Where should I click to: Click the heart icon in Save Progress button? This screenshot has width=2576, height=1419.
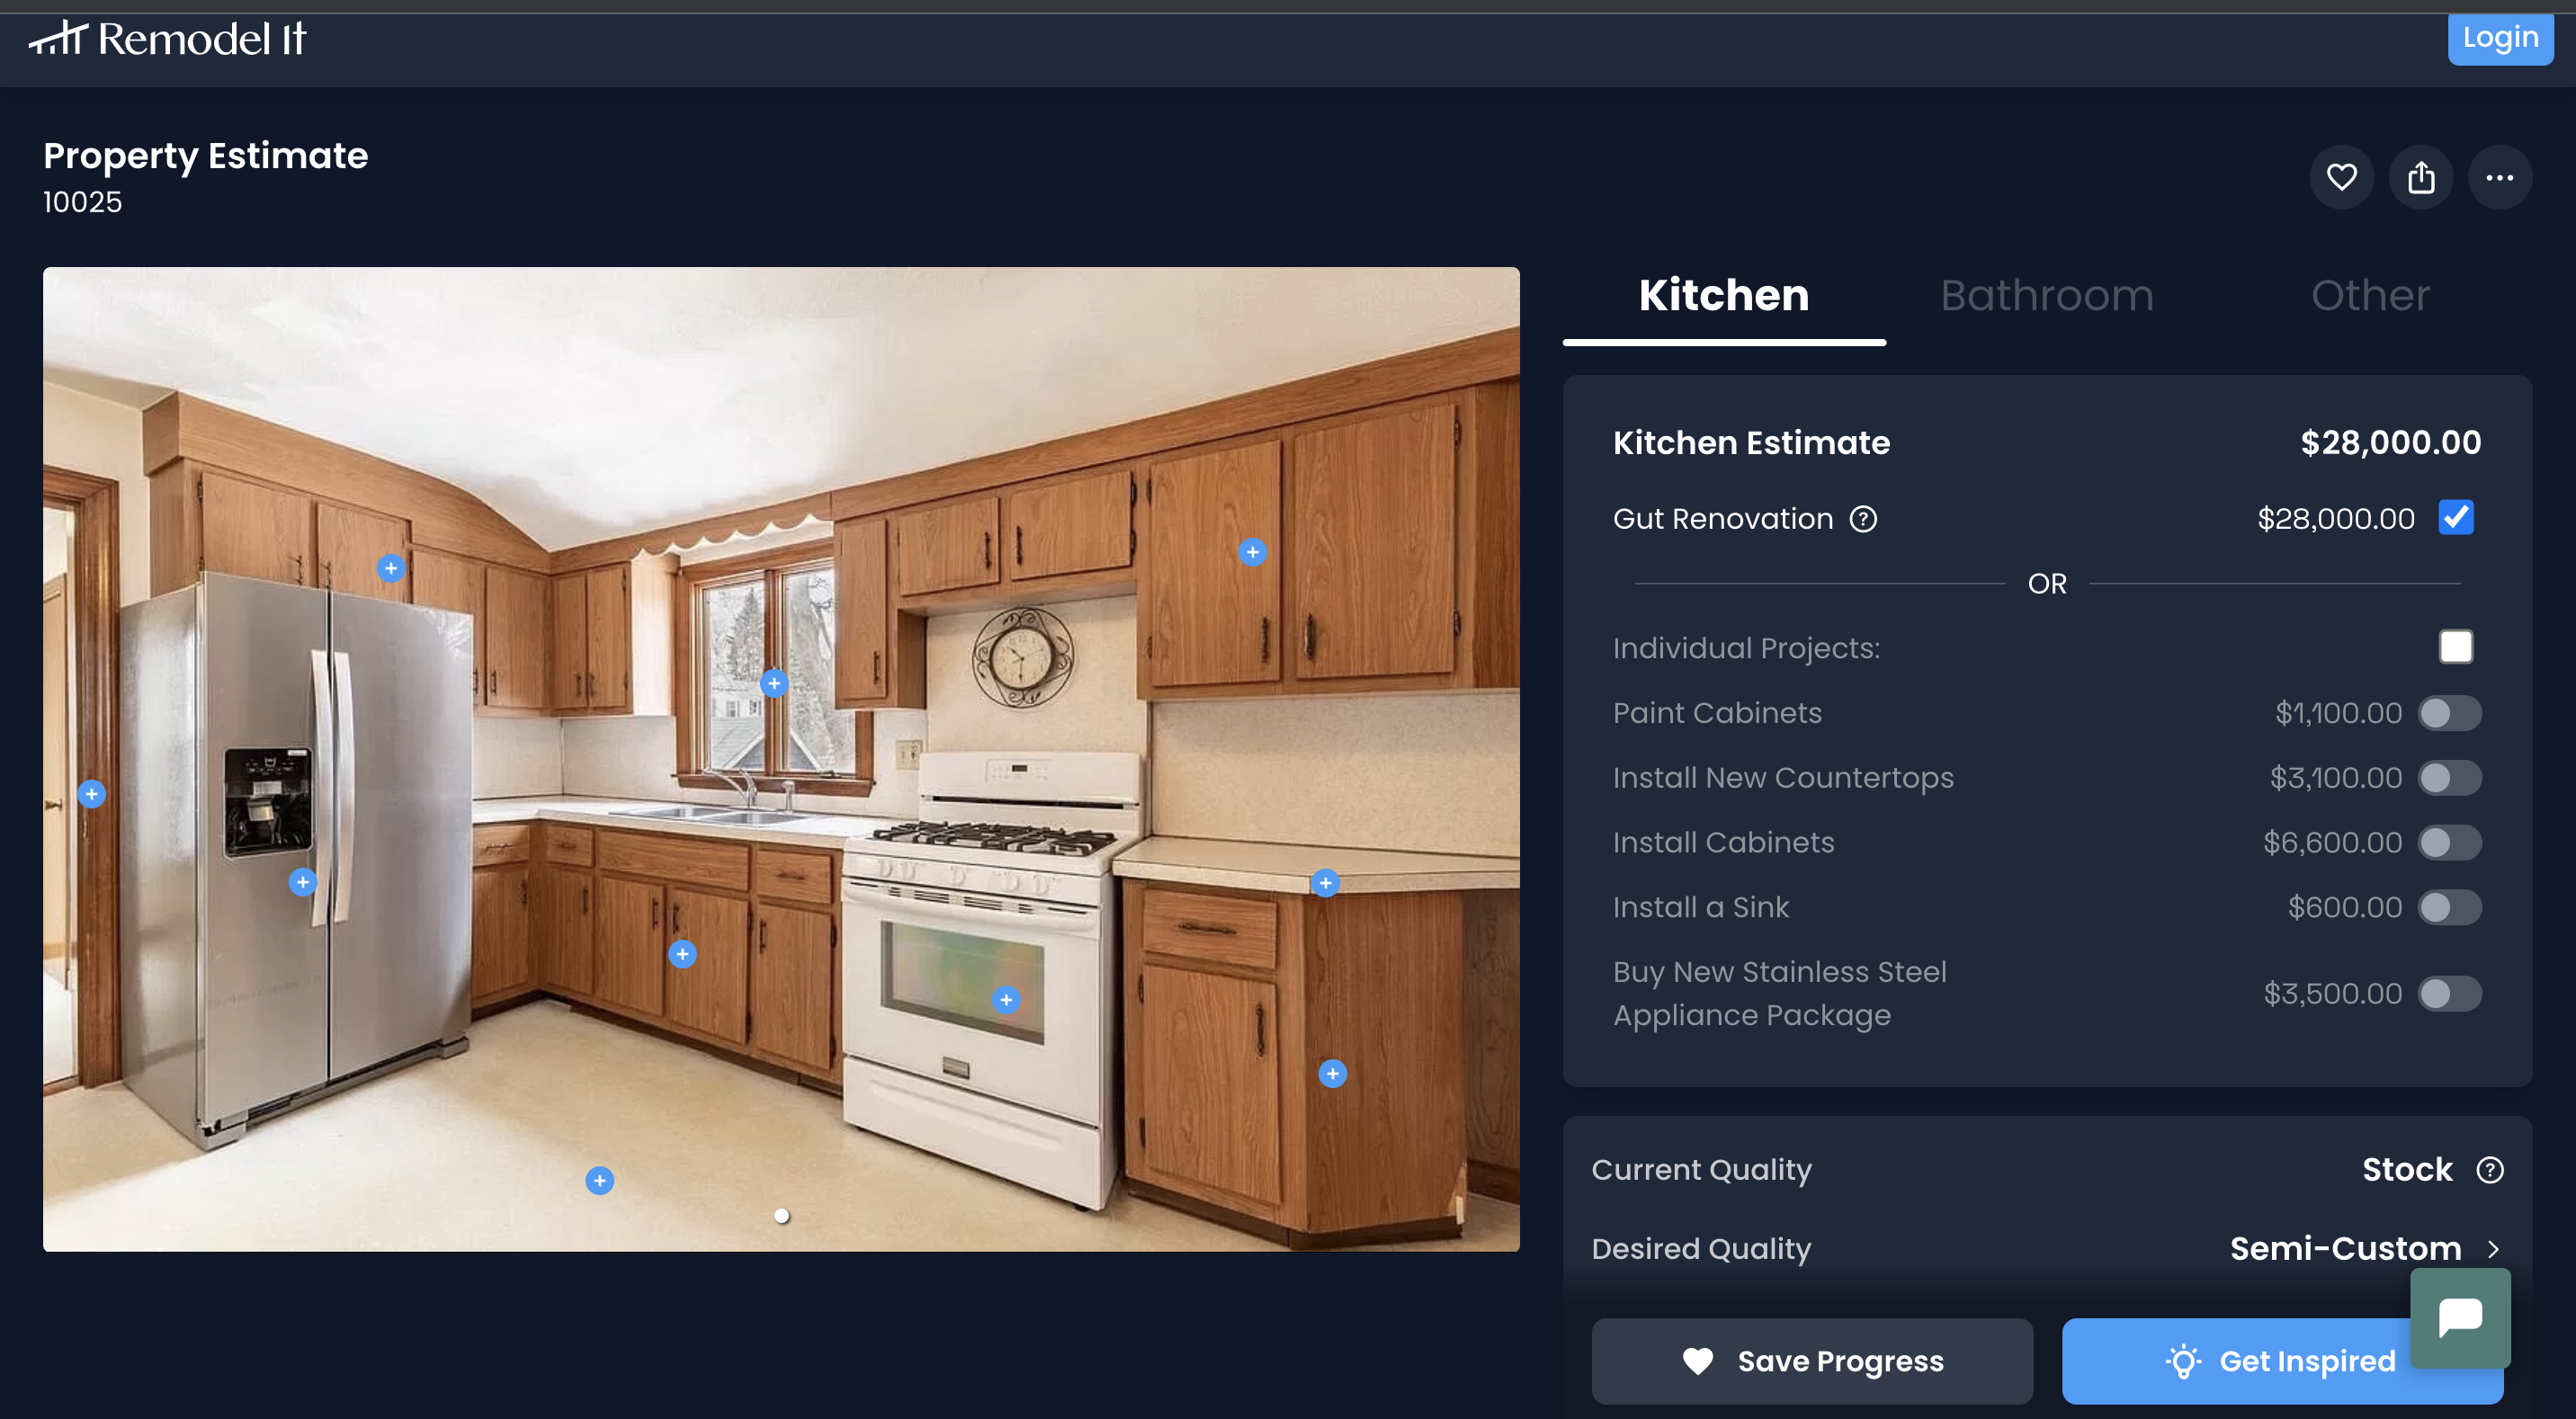[x=1697, y=1361]
